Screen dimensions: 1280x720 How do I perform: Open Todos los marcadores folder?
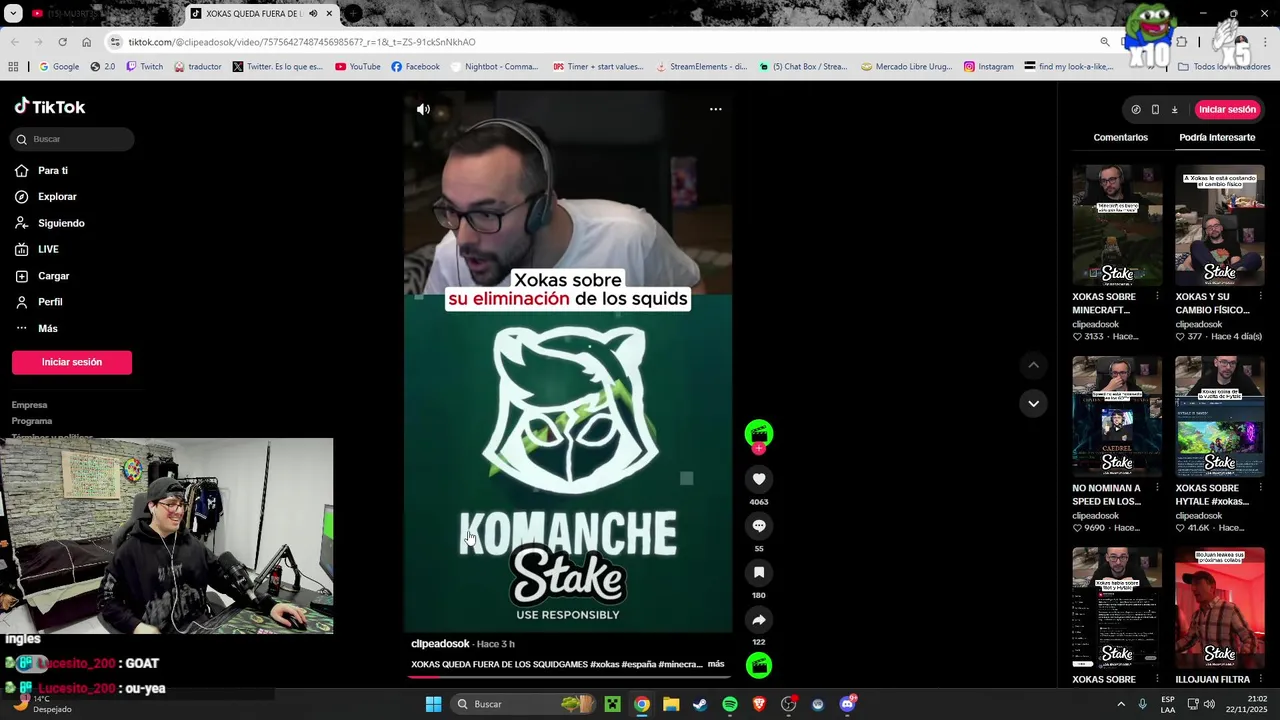pyautogui.click(x=1224, y=67)
